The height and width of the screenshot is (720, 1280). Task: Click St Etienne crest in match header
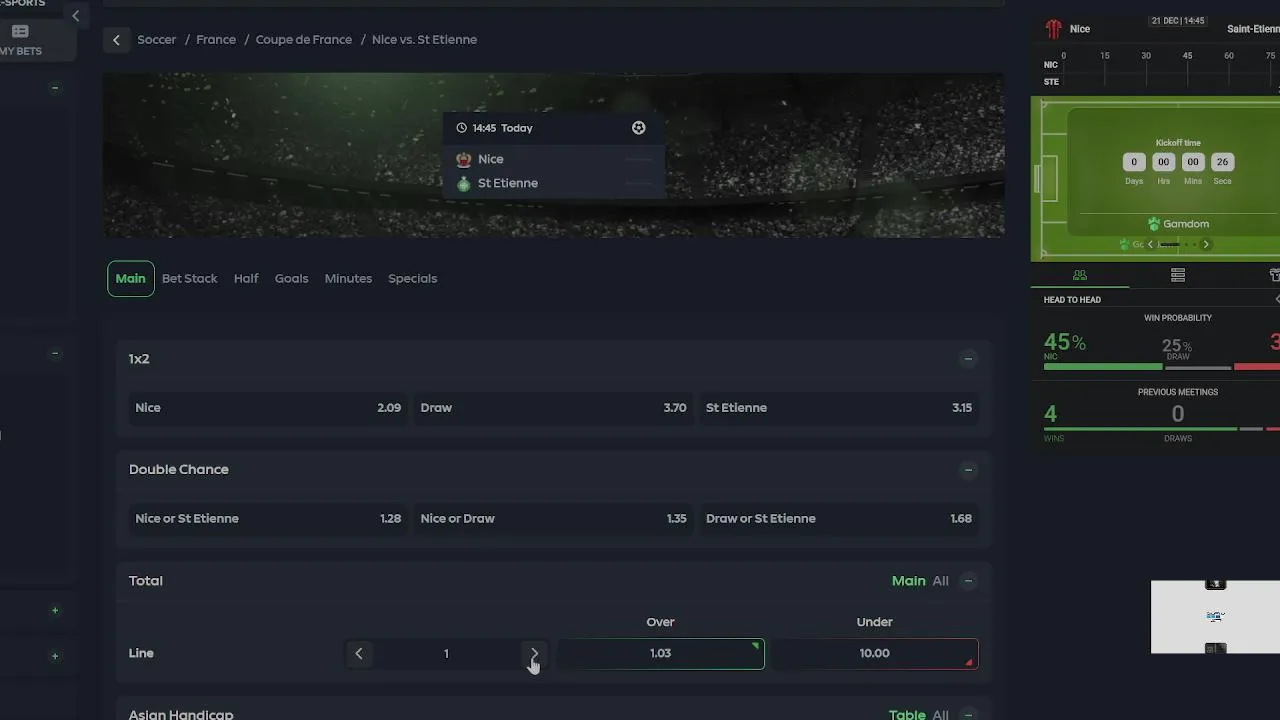(463, 184)
